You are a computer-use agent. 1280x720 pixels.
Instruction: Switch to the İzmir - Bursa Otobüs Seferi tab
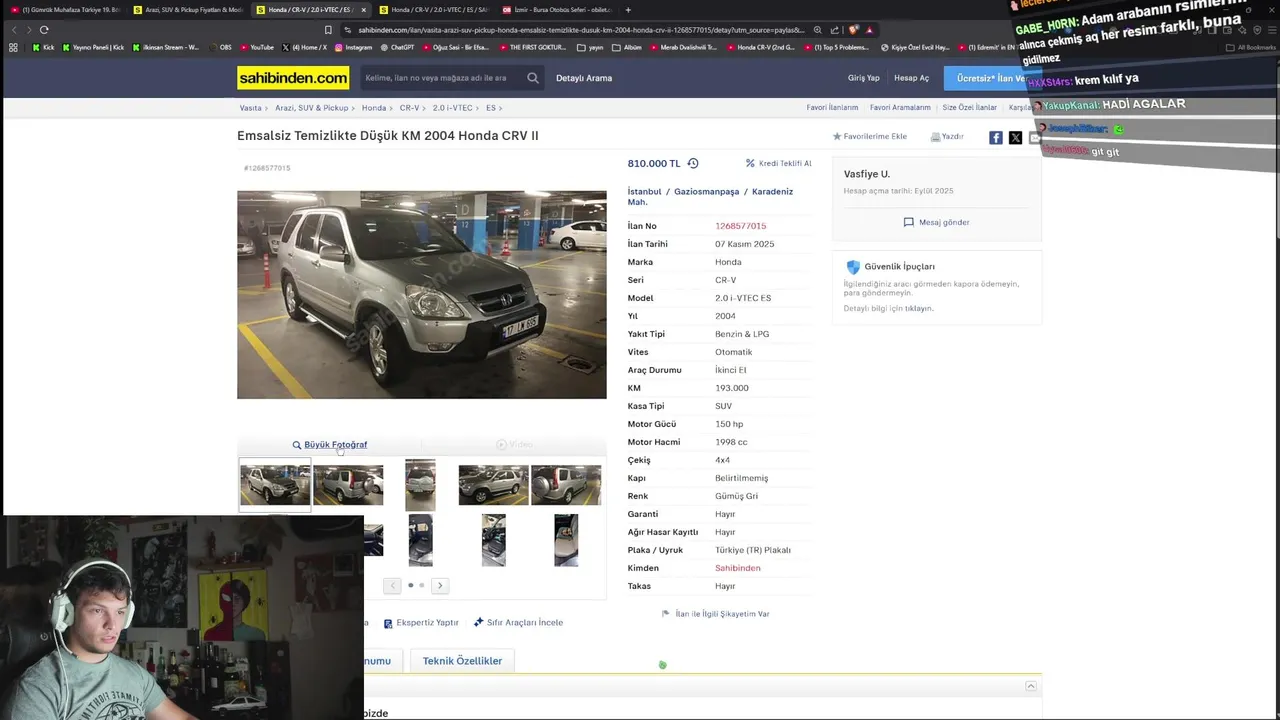(x=556, y=9)
